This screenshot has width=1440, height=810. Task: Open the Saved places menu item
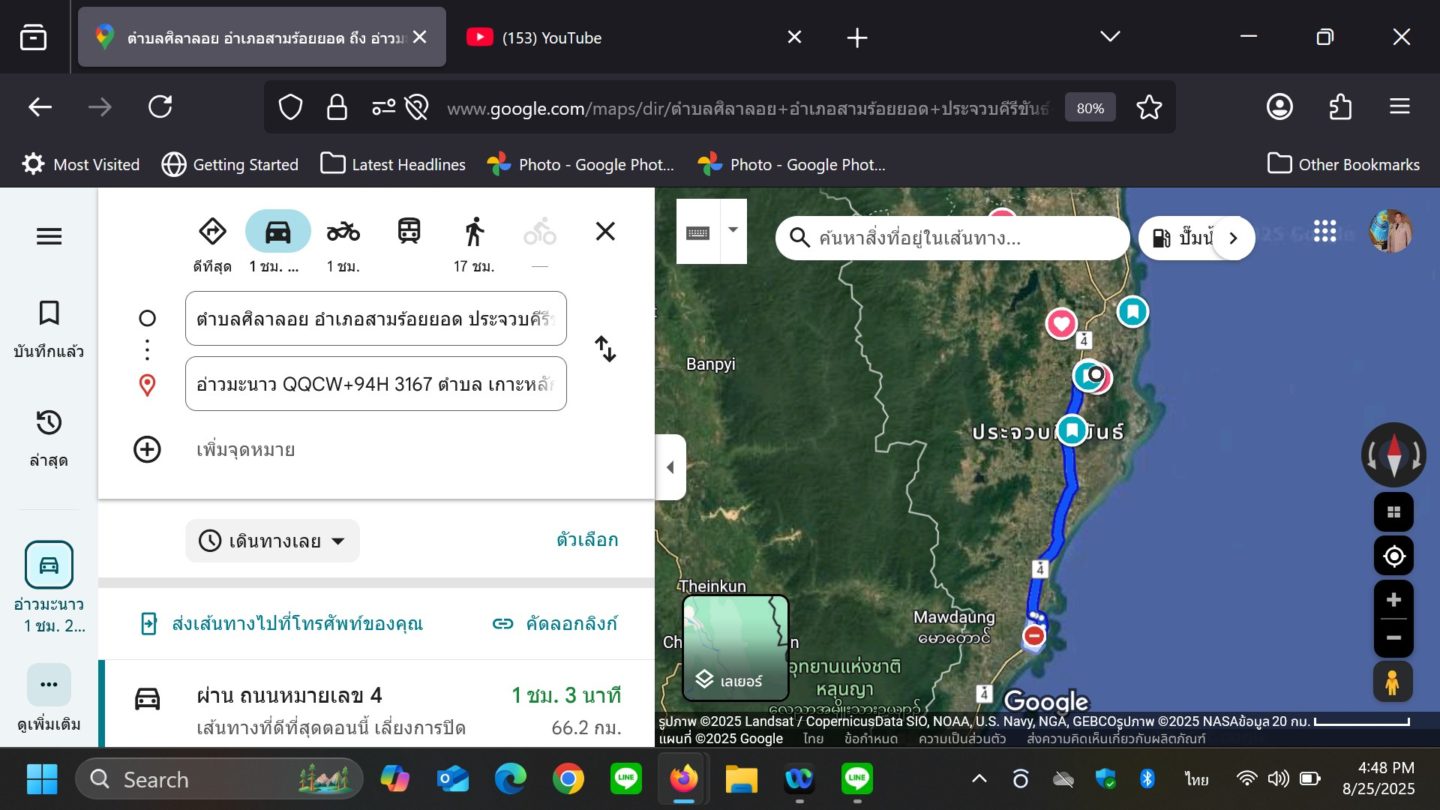[x=48, y=329]
